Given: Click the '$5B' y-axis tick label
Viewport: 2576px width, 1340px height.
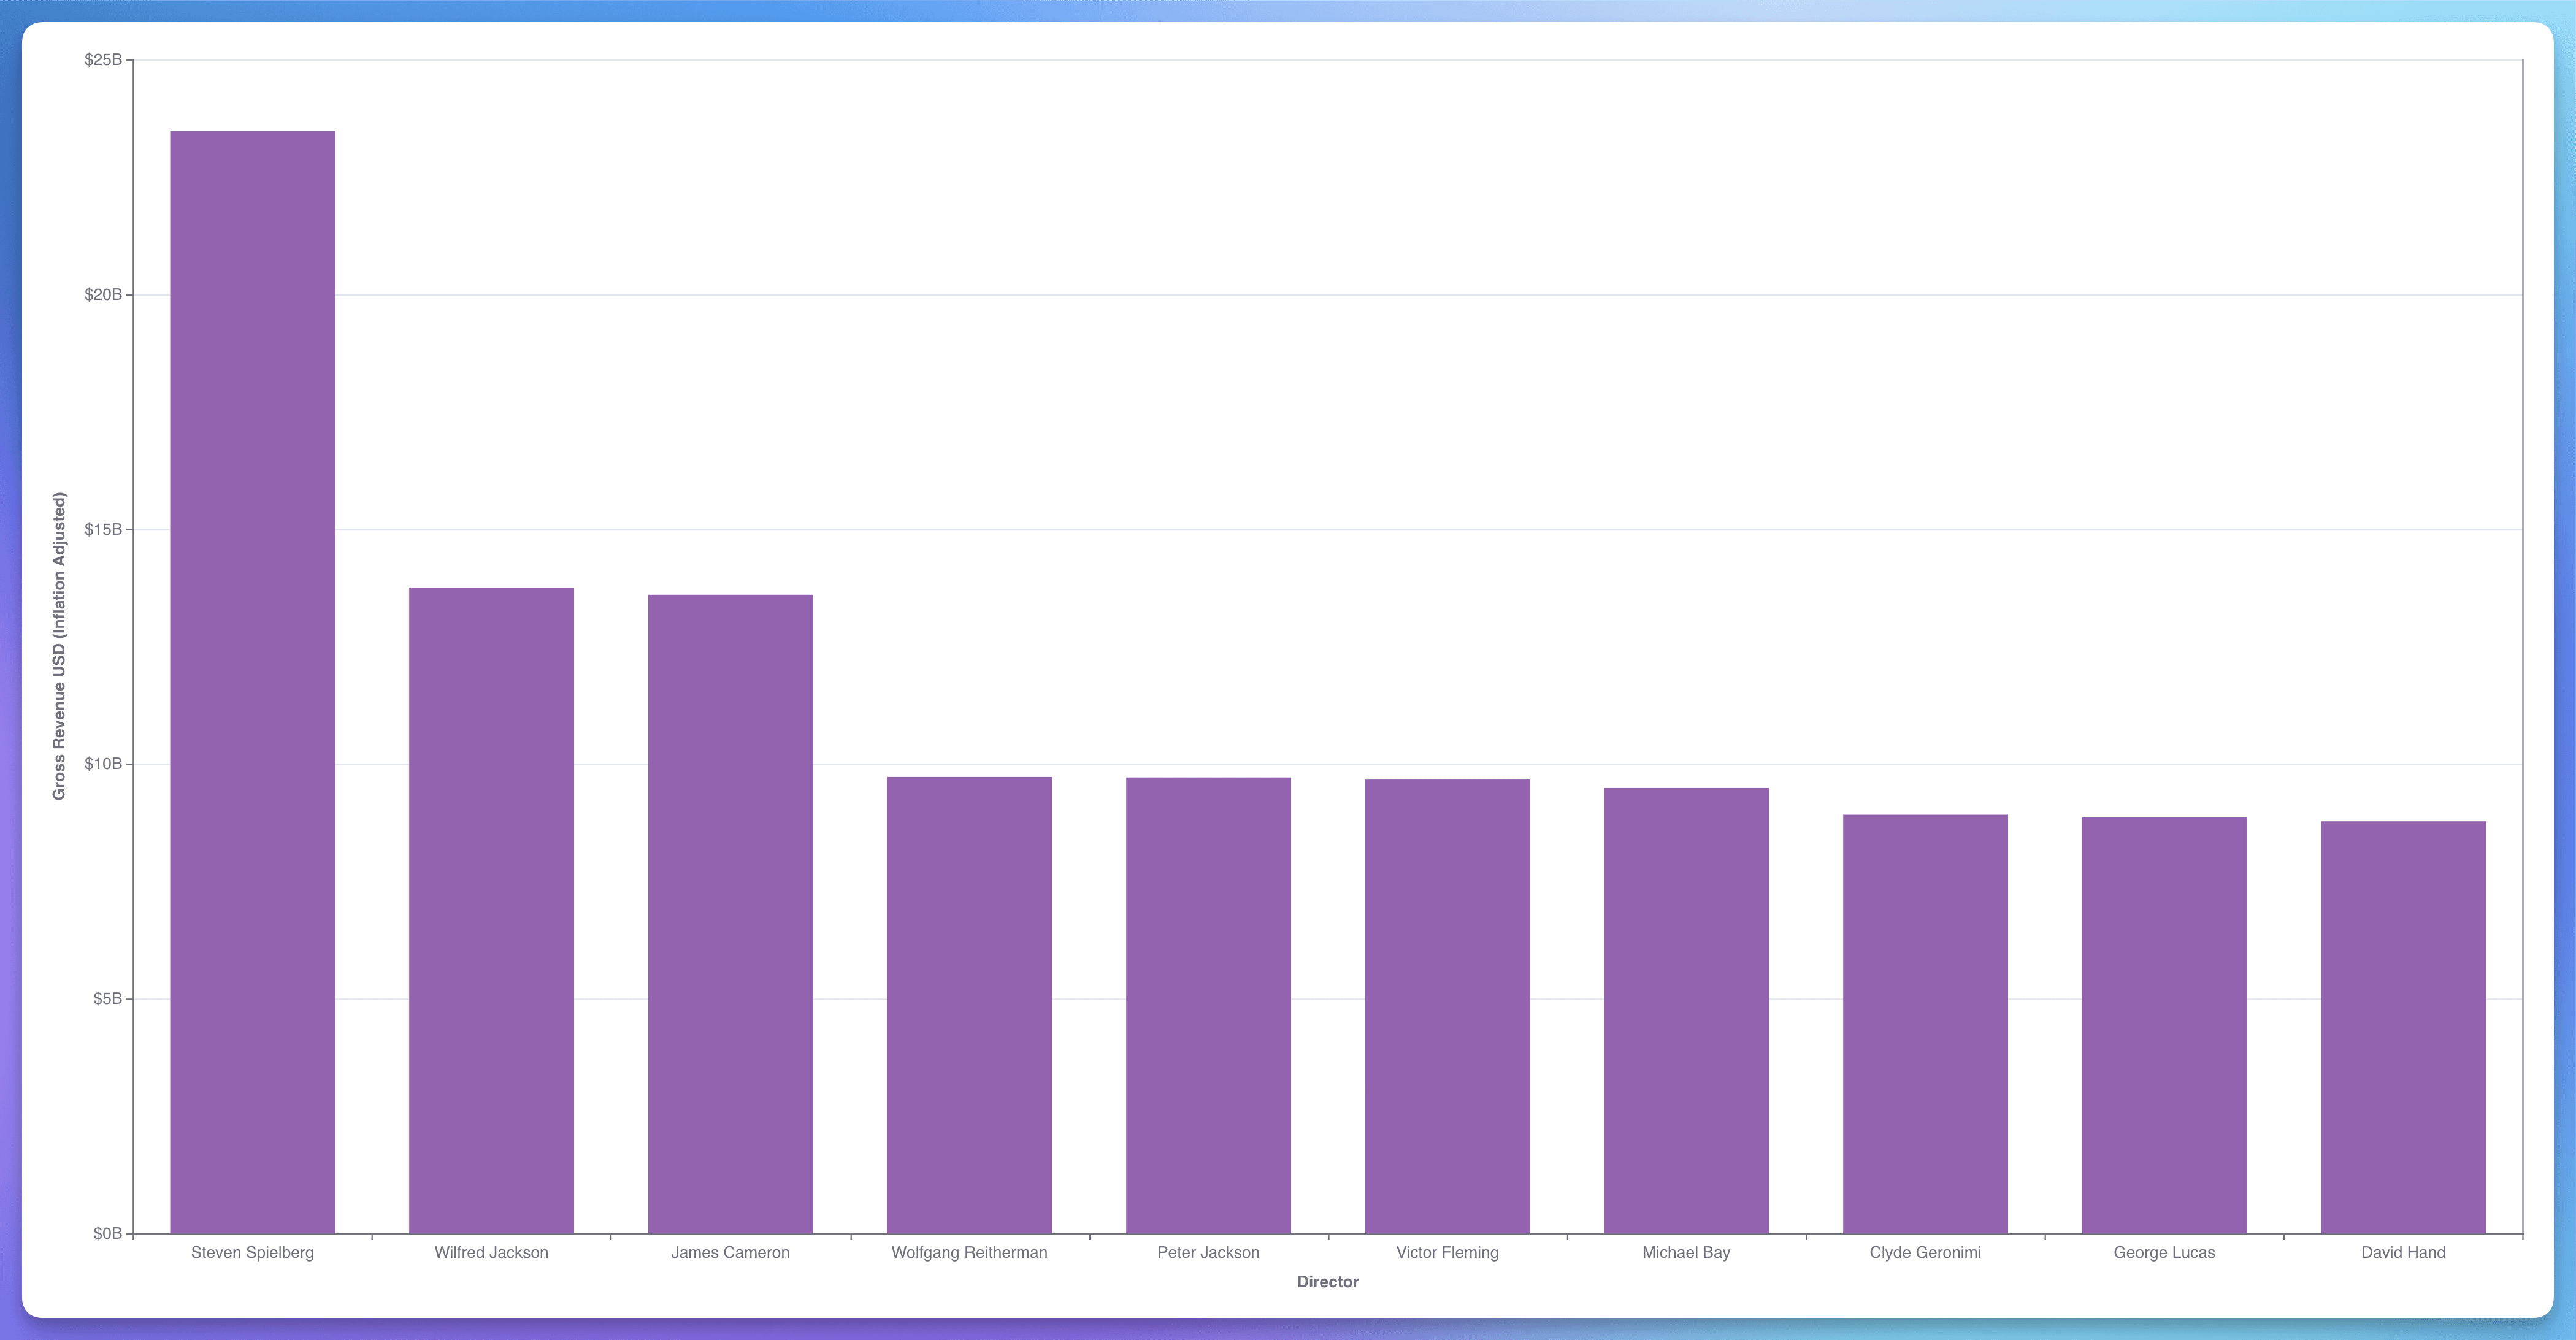Looking at the screenshot, I should tap(107, 999).
